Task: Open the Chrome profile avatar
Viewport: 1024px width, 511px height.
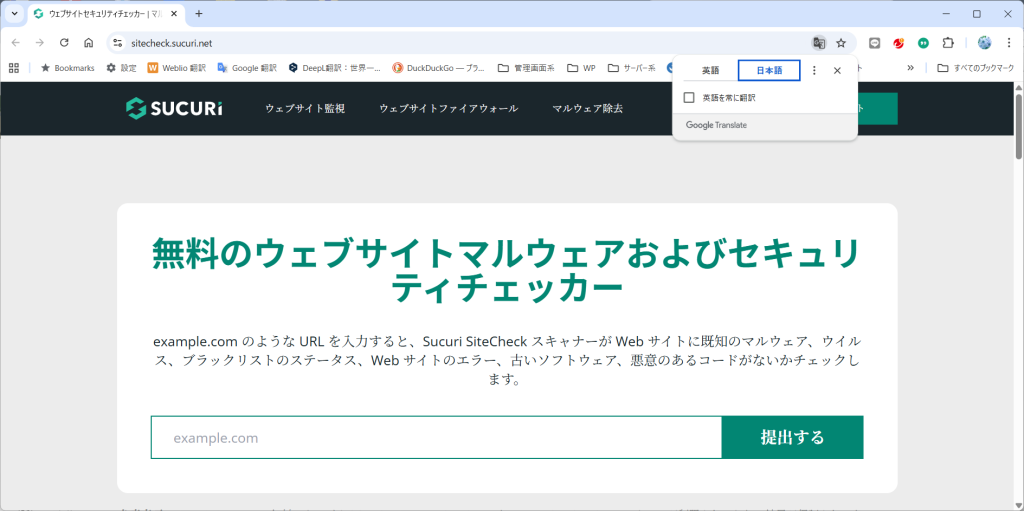Action: 984,43
